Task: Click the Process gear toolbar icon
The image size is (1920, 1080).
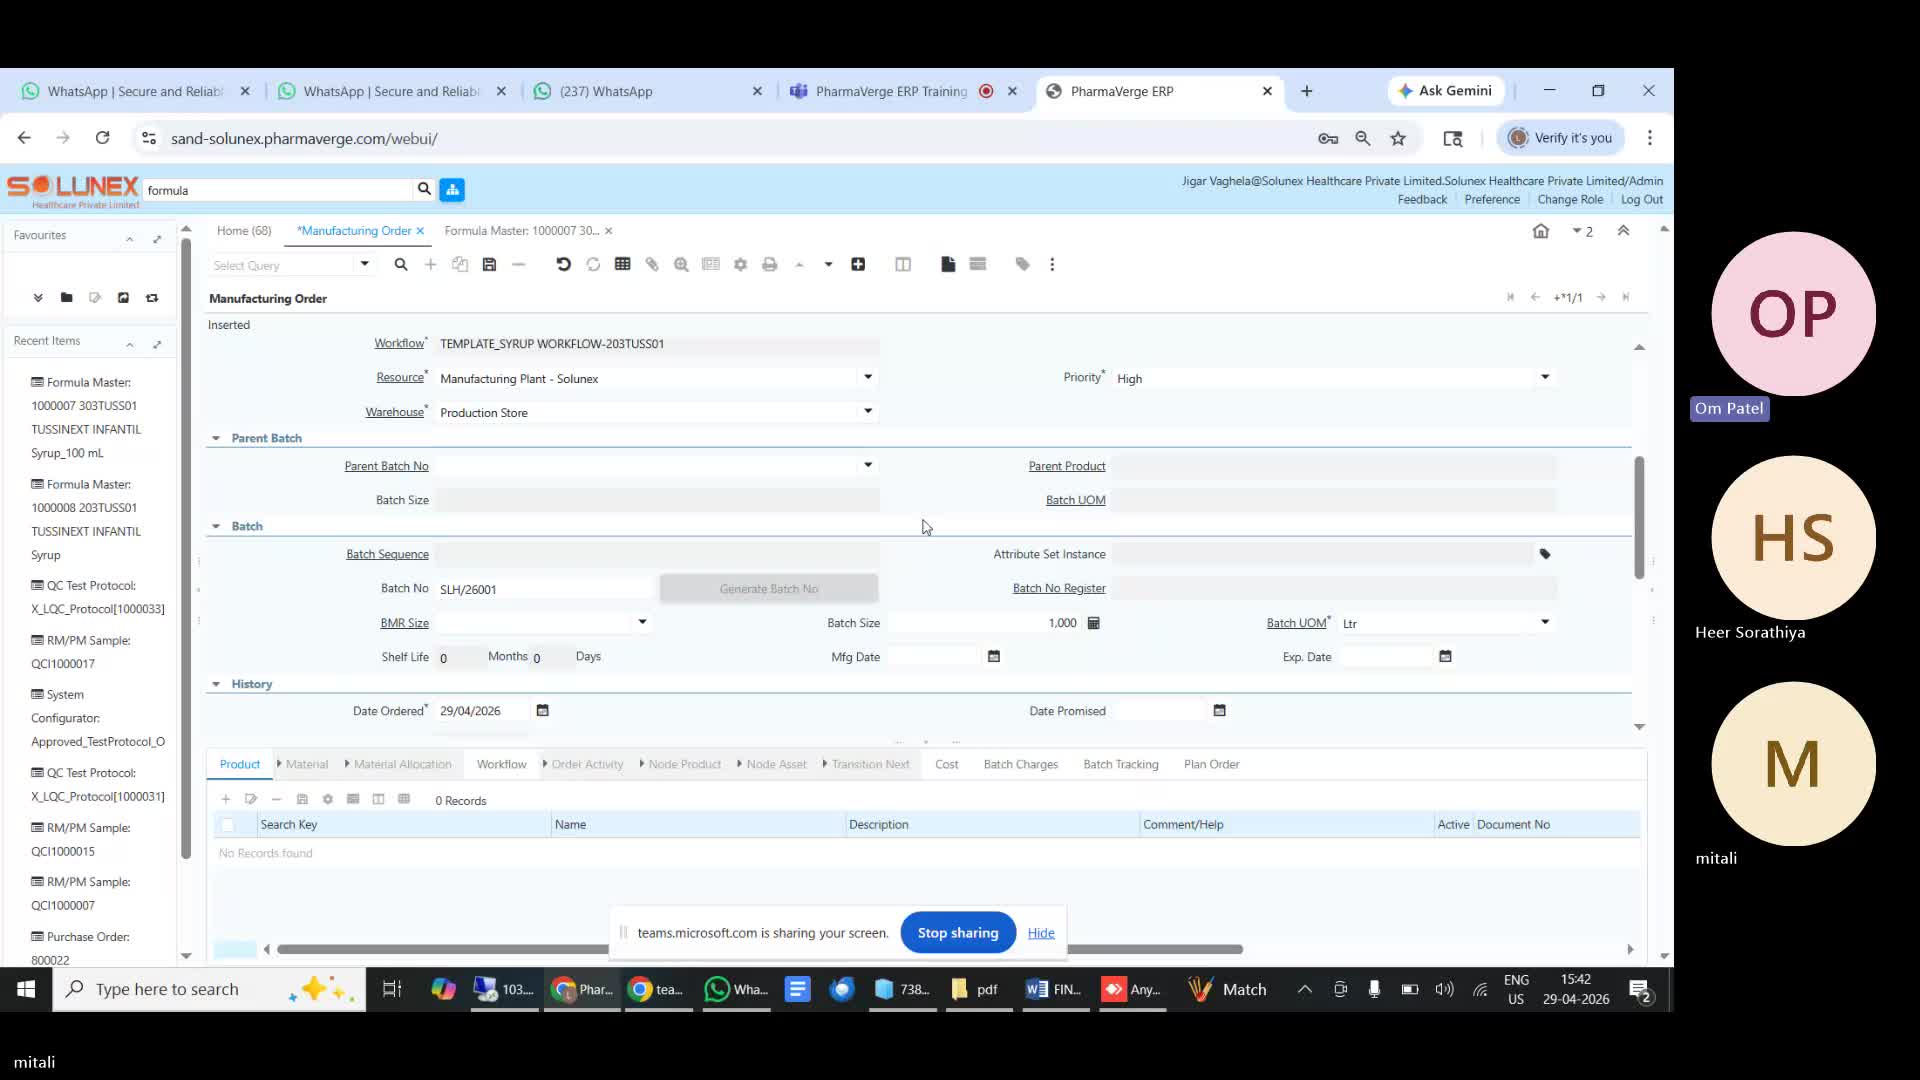Action: point(740,265)
